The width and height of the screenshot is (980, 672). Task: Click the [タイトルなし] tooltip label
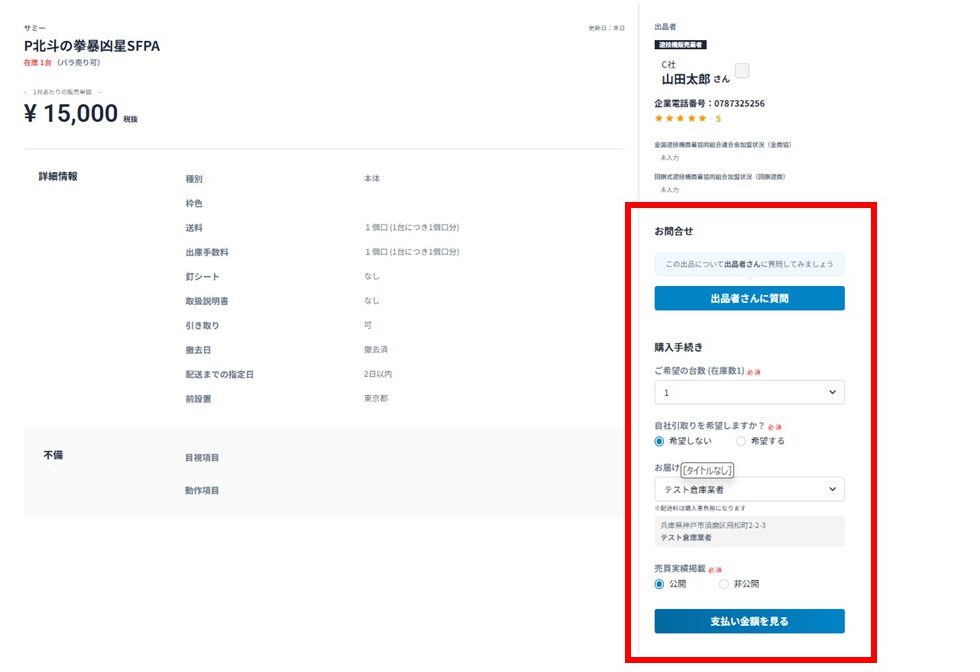[708, 470]
